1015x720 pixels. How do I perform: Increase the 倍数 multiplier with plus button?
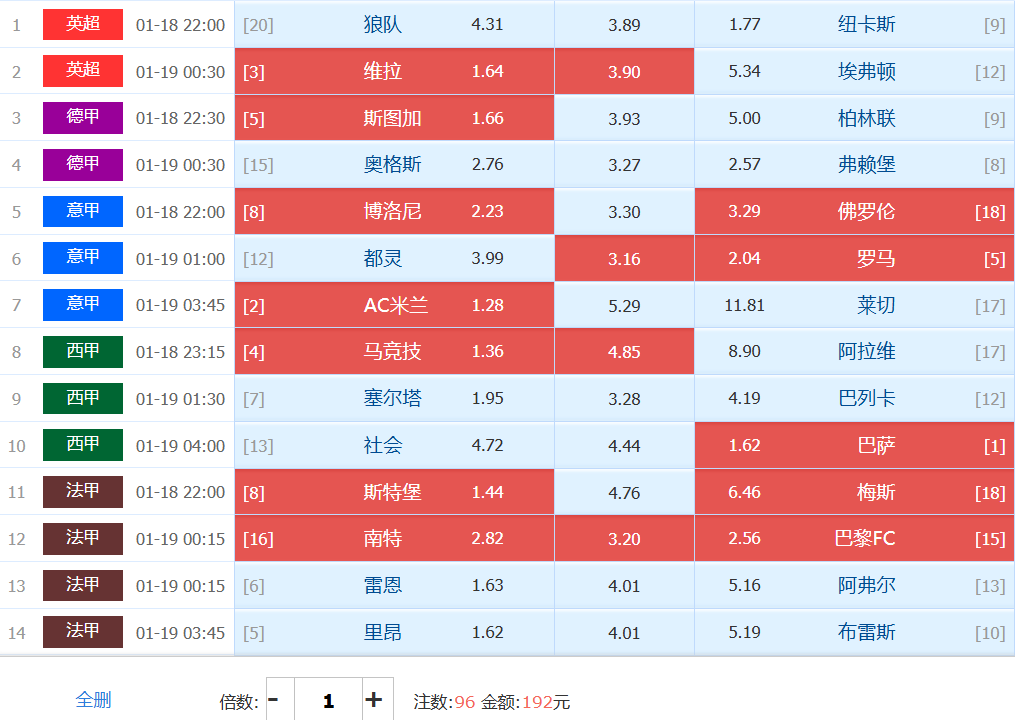pyautogui.click(x=374, y=700)
